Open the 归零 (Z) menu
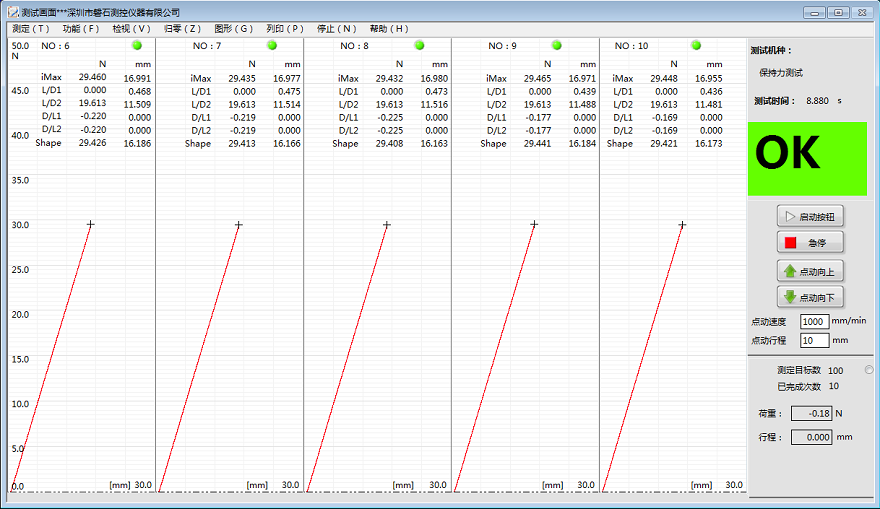 pos(182,29)
